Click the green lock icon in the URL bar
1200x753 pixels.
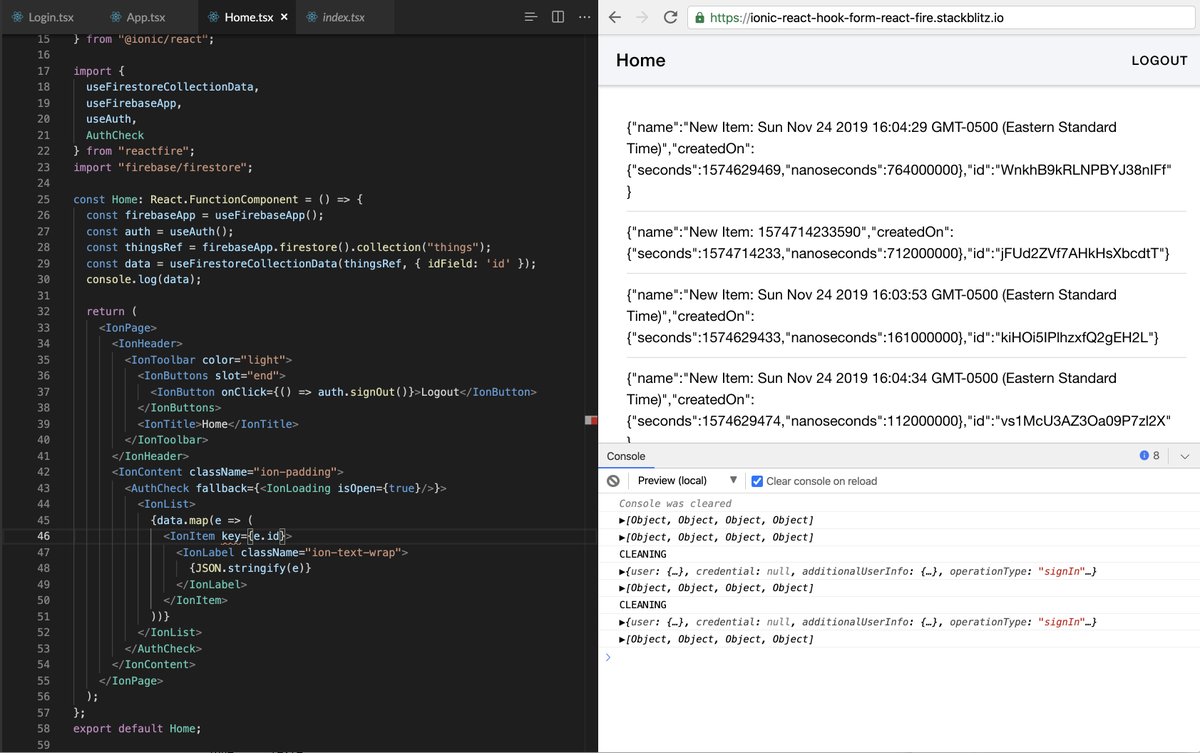pyautogui.click(x=700, y=18)
